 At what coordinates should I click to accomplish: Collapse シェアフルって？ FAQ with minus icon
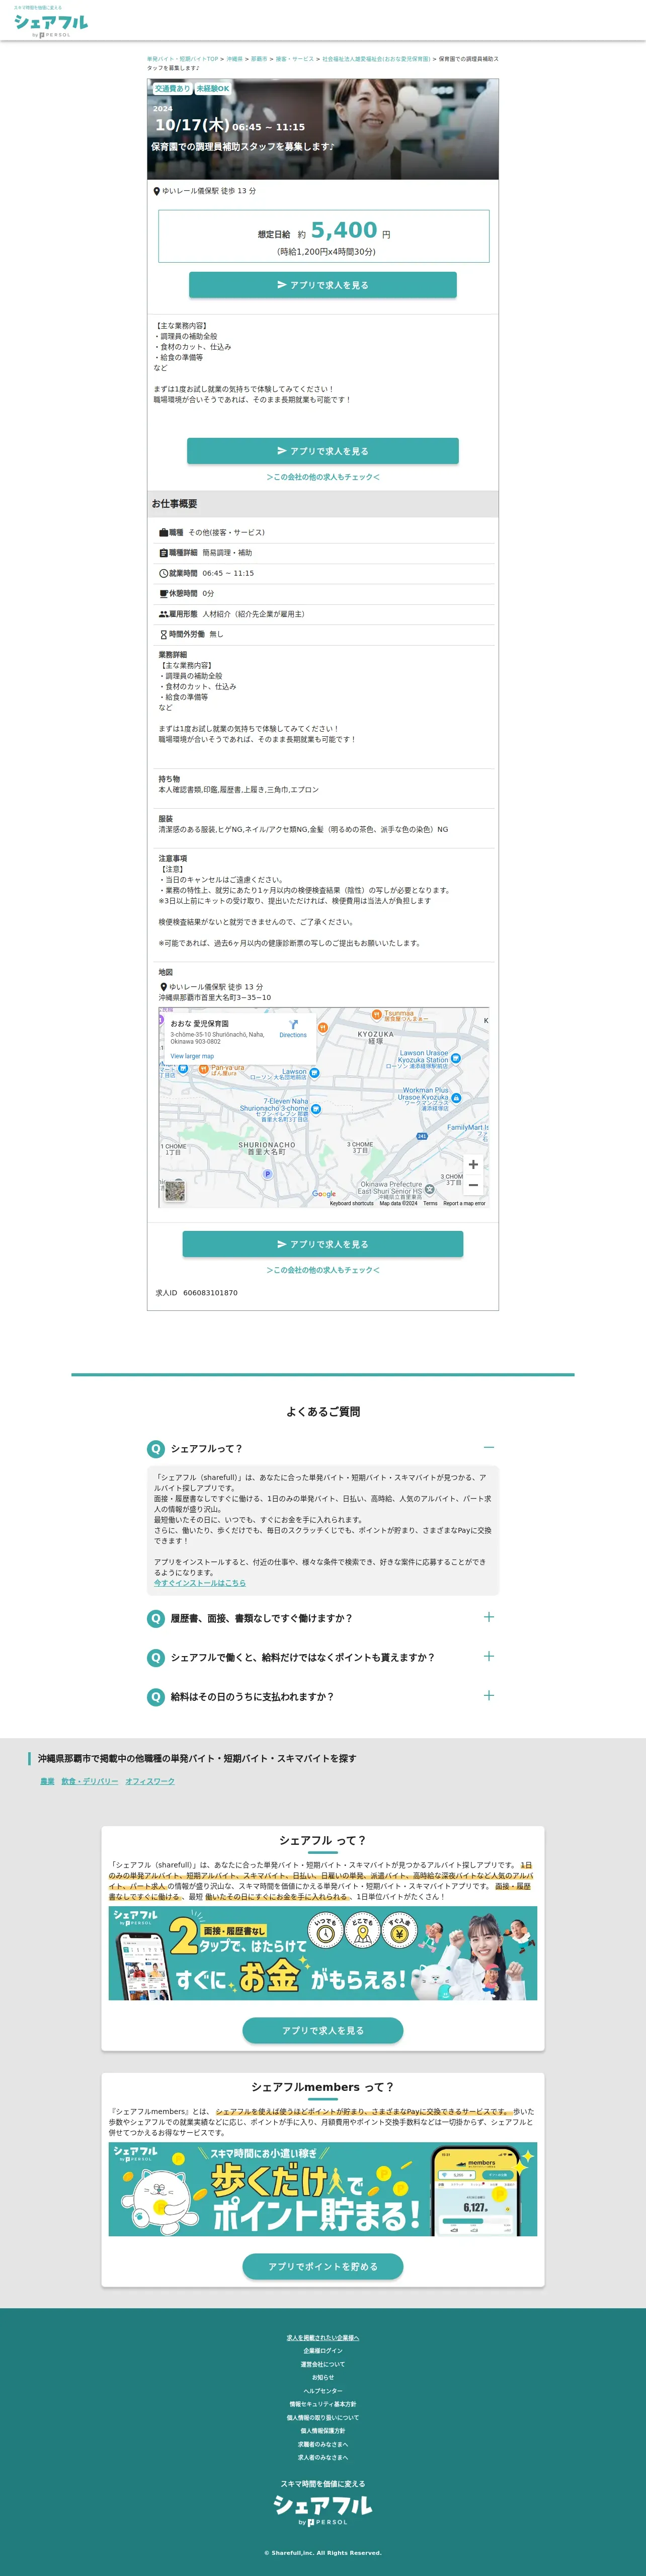click(488, 1447)
